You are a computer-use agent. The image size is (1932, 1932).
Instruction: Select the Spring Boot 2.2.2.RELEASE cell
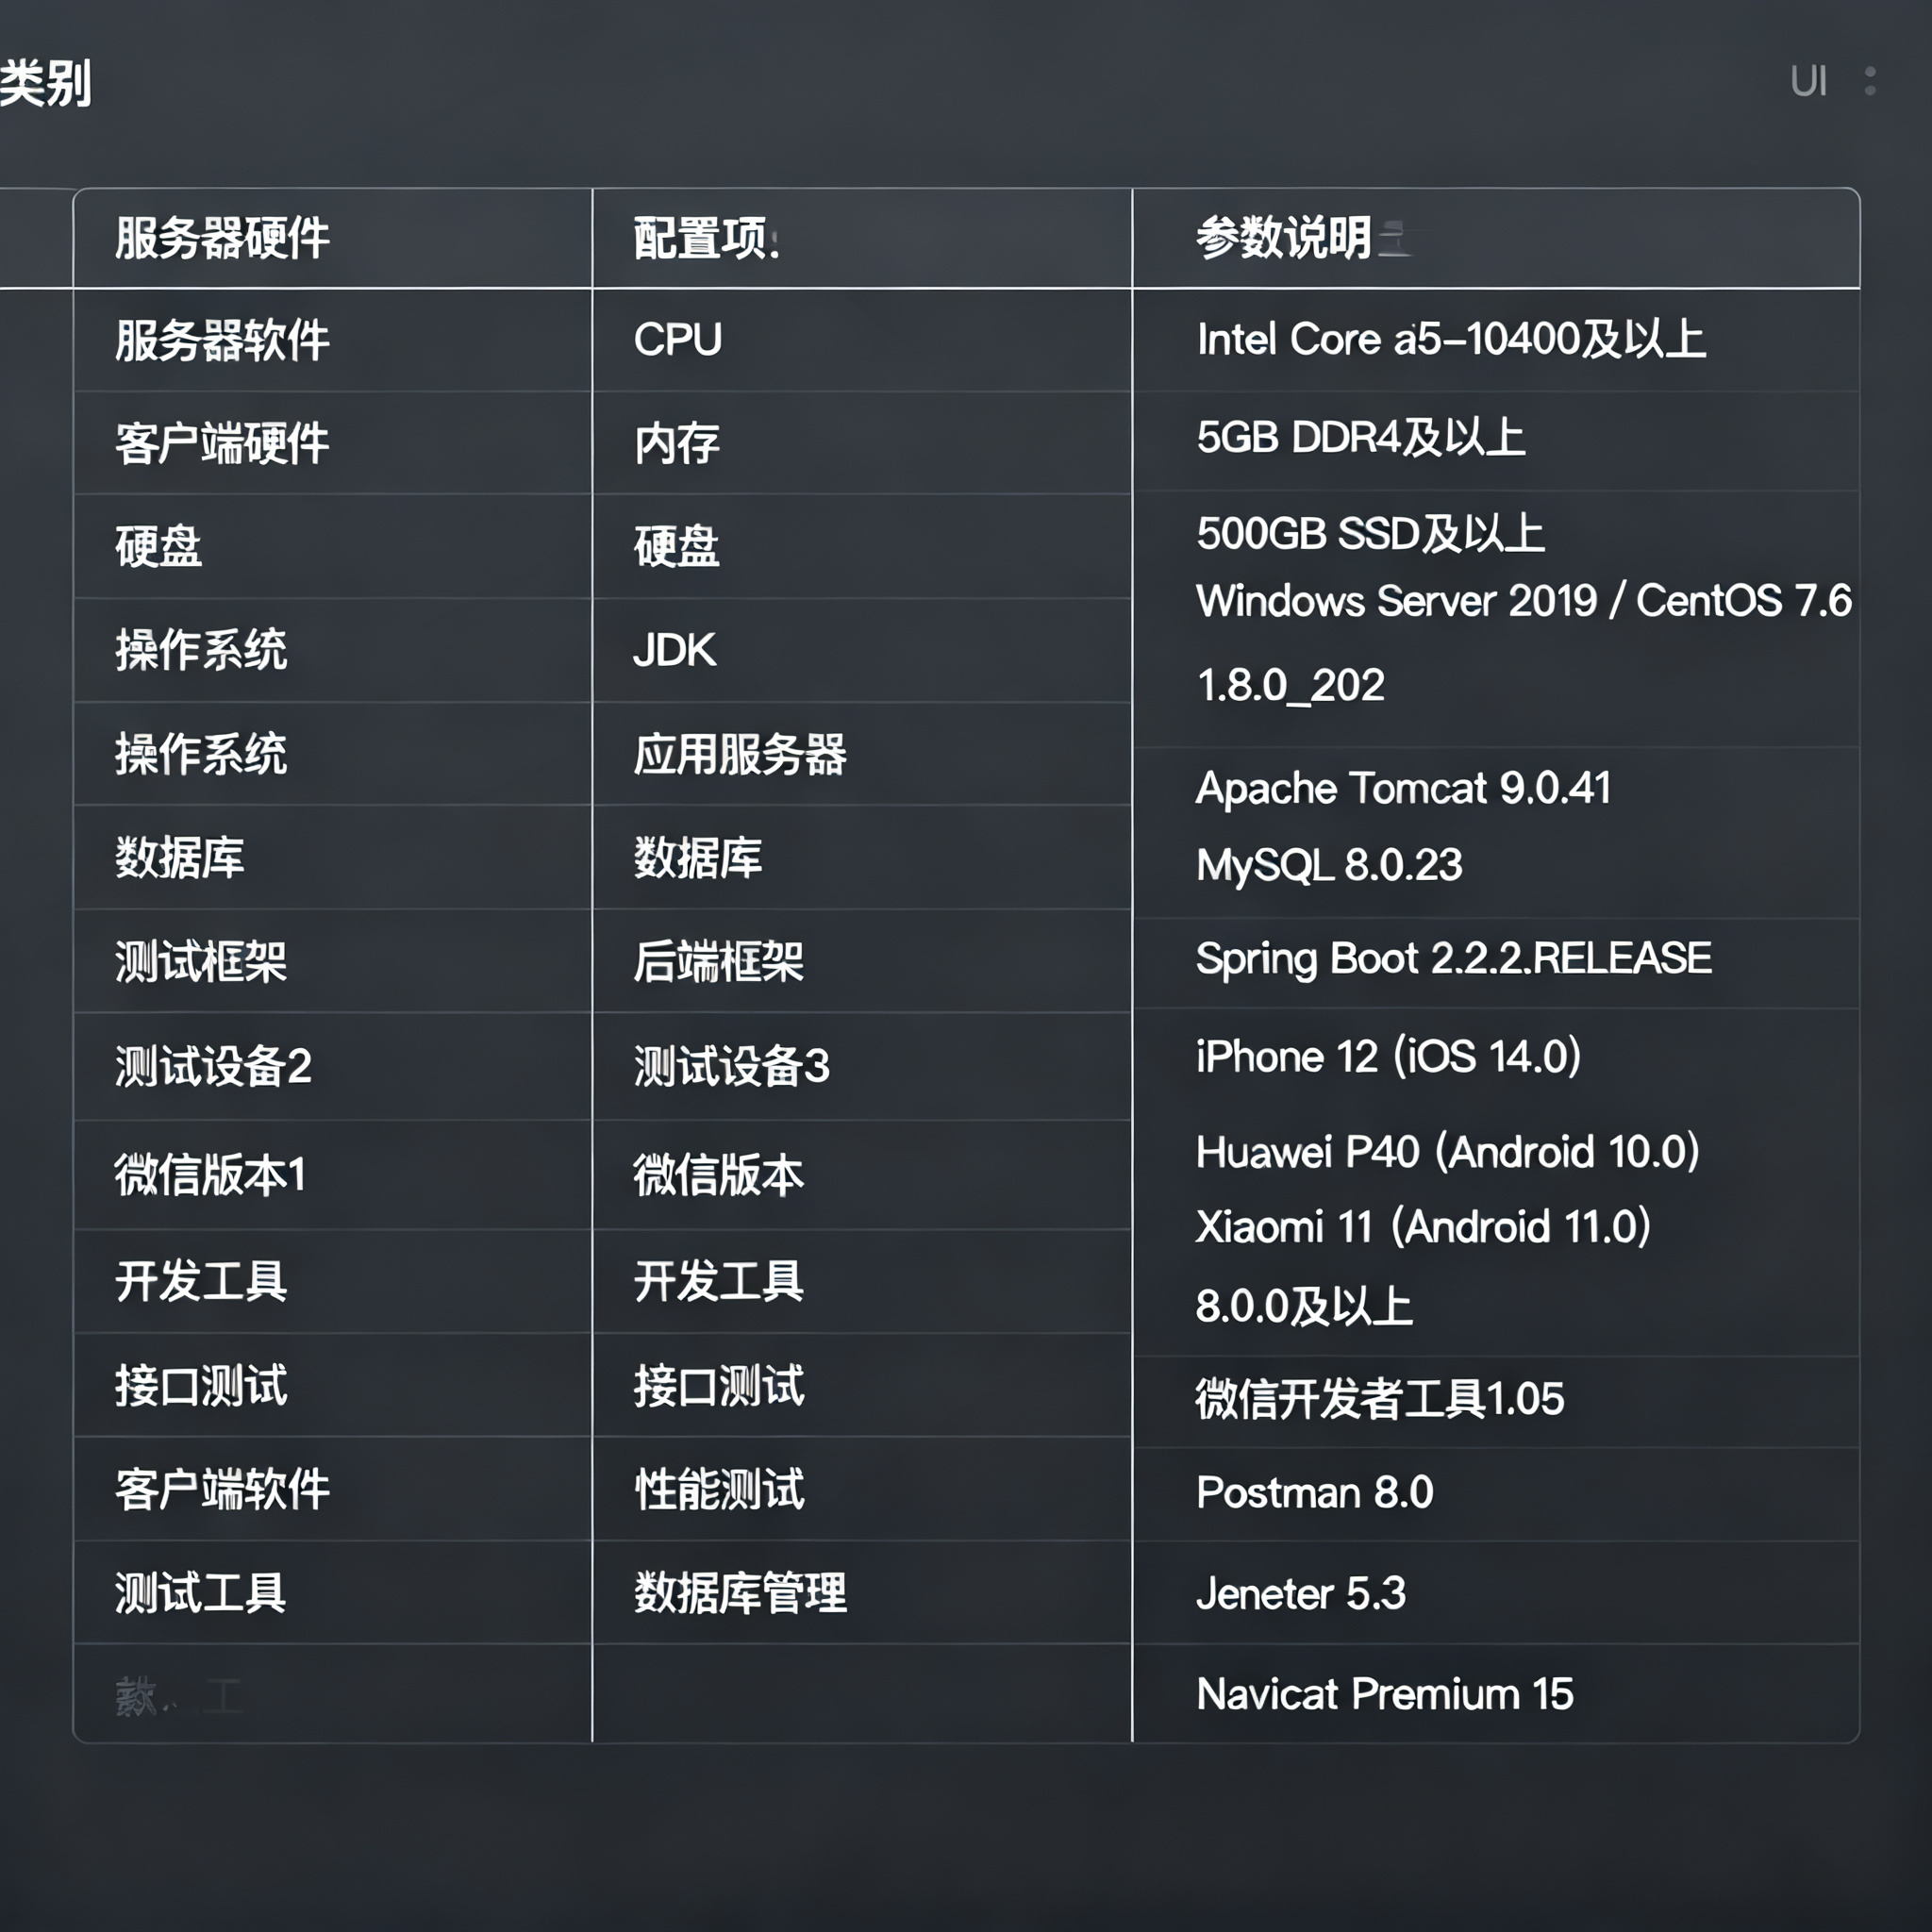click(x=1496, y=962)
